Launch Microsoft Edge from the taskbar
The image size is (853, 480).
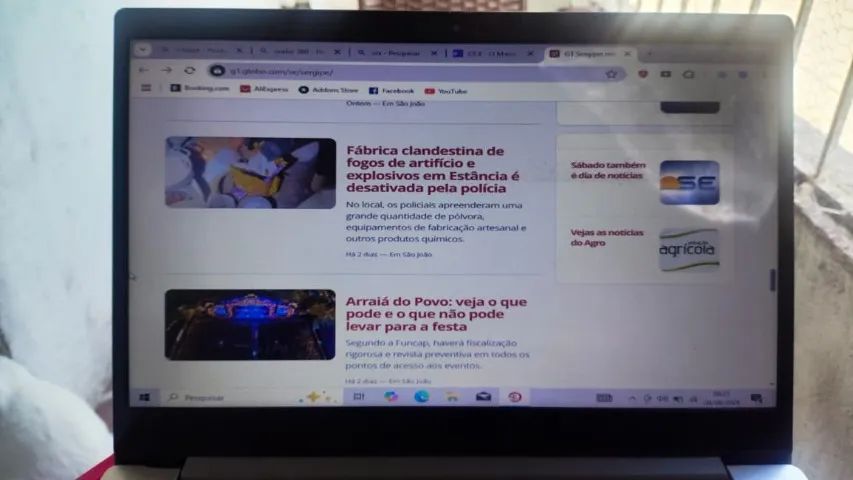421,397
